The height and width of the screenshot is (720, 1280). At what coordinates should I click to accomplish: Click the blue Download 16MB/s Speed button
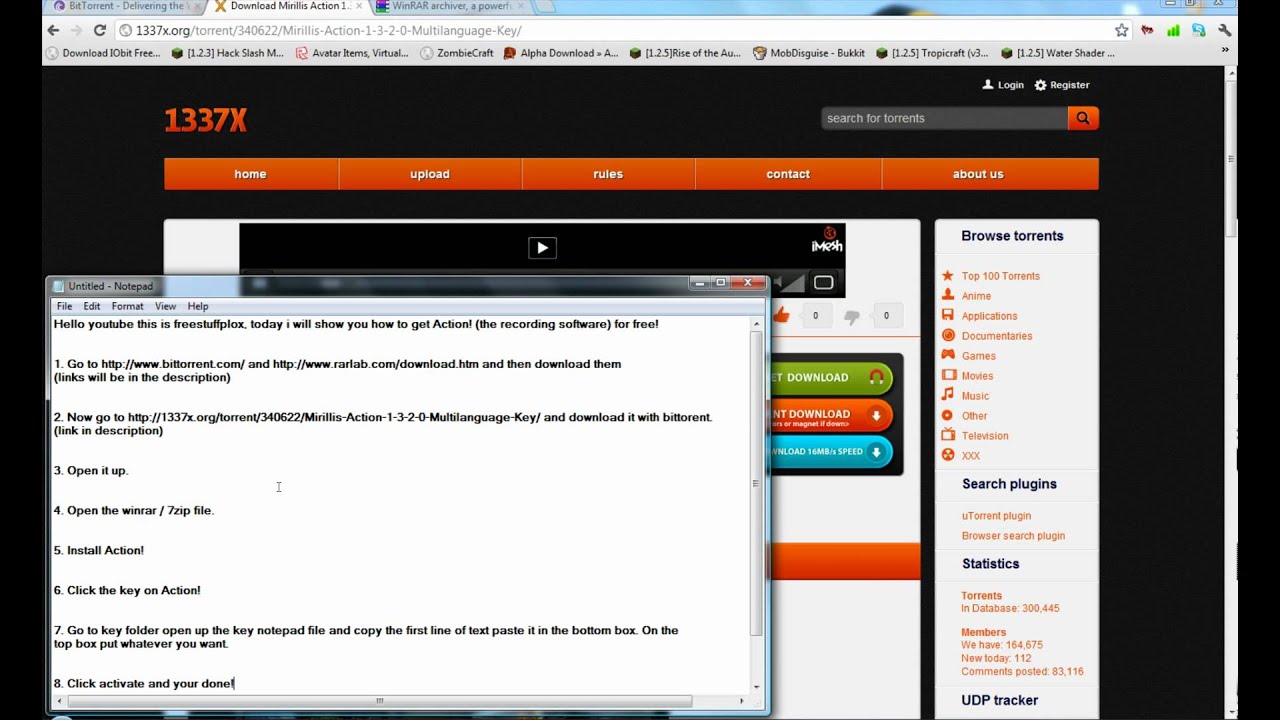click(x=830, y=452)
